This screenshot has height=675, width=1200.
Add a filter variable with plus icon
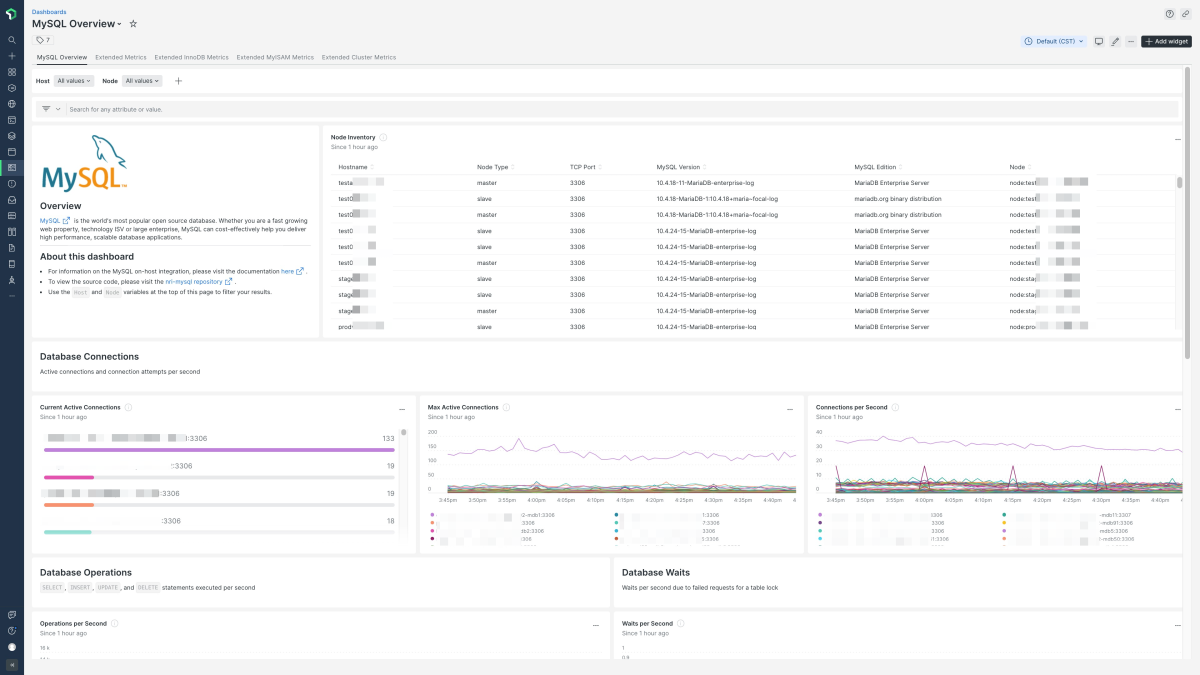178,81
